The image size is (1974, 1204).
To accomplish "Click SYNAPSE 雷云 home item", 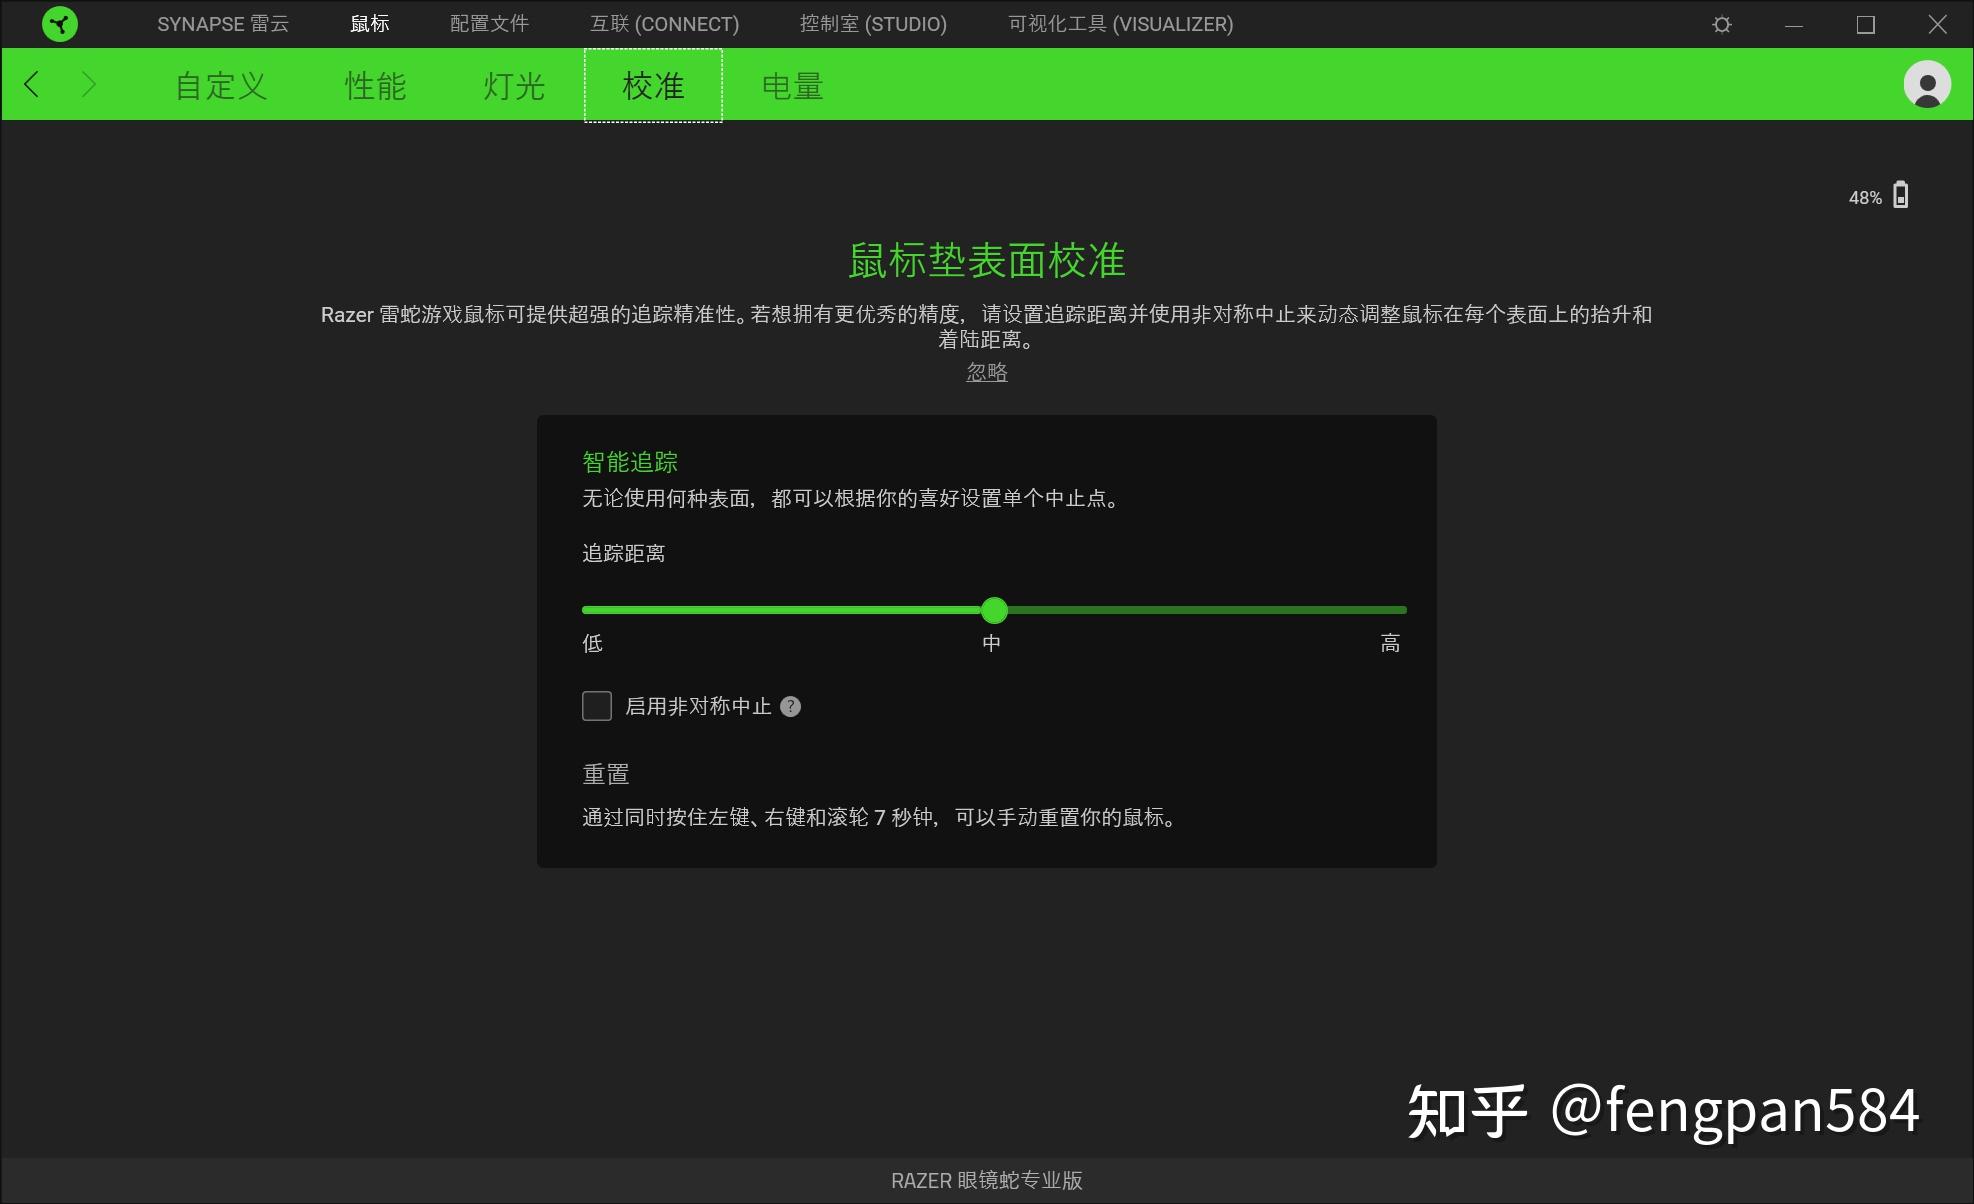I will pos(222,23).
